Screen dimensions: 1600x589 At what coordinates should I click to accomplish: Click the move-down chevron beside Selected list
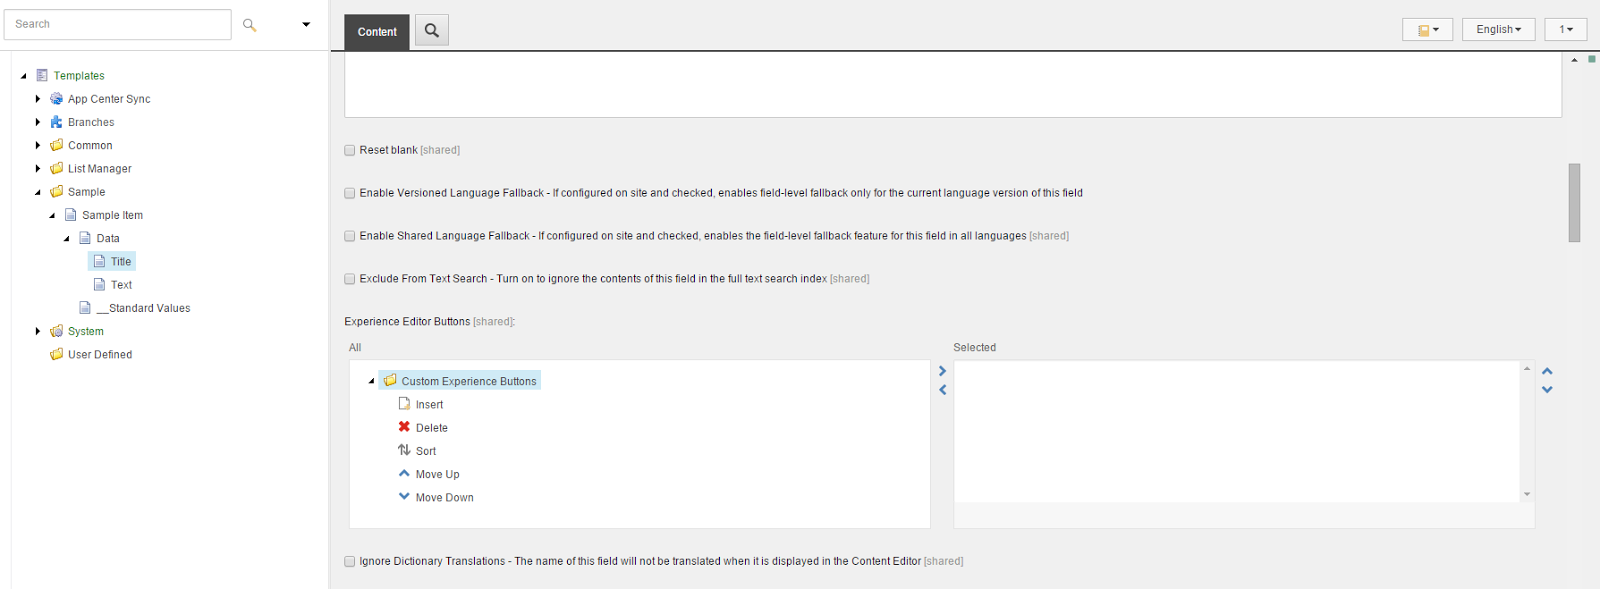[x=1547, y=390]
